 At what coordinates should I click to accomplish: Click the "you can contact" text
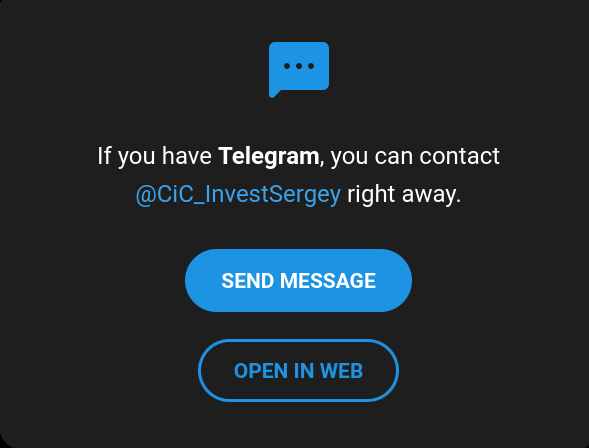(x=415, y=156)
